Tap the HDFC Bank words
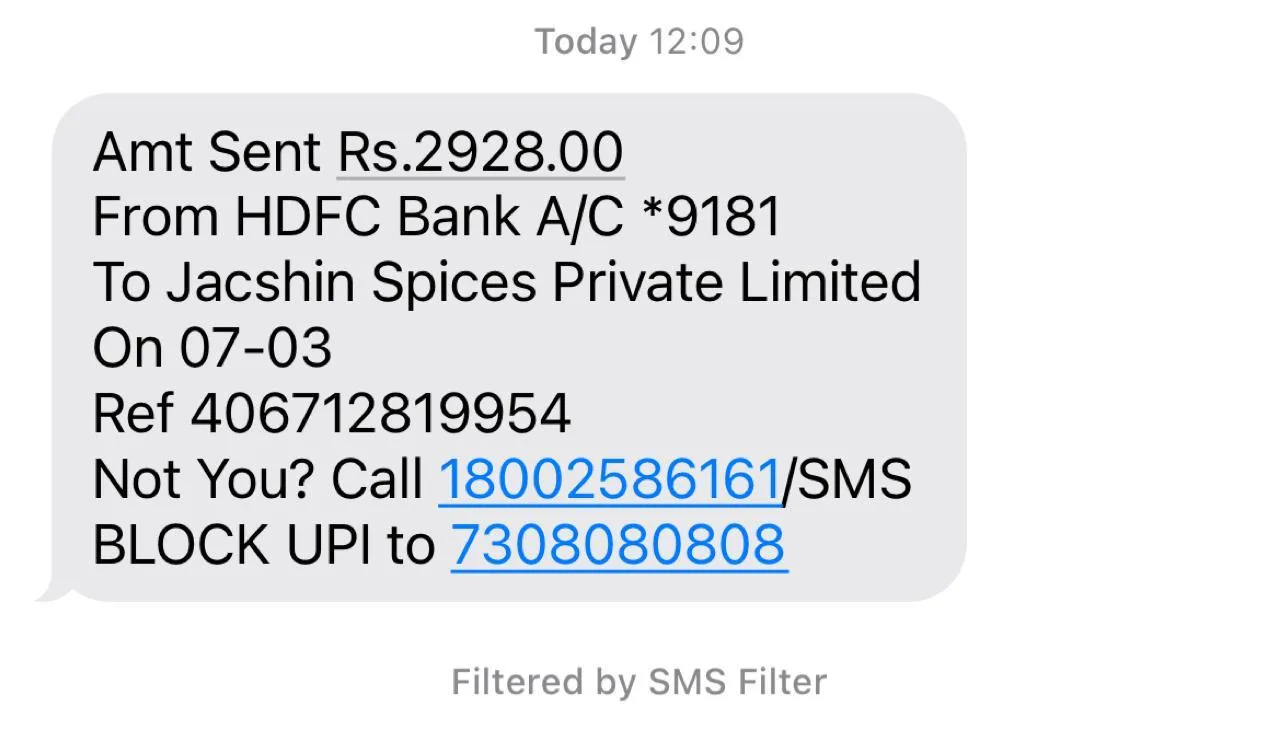The width and height of the screenshot is (1280, 753). click(377, 217)
